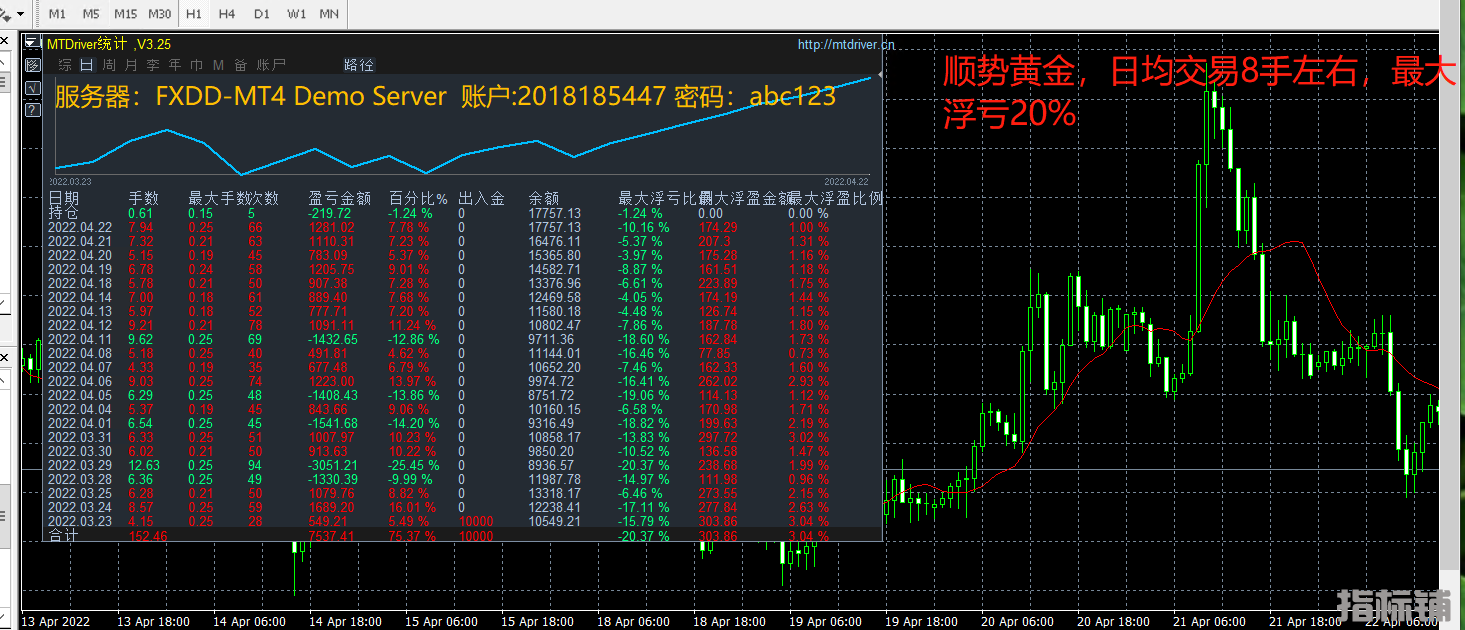The image size is (1465, 630).
Task: Select the M tab in MTDriver
Action: tap(218, 65)
